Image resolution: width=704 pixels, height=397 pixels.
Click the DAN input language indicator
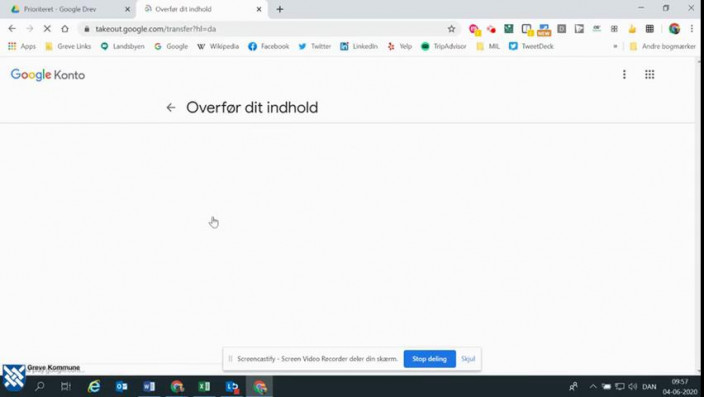click(649, 386)
